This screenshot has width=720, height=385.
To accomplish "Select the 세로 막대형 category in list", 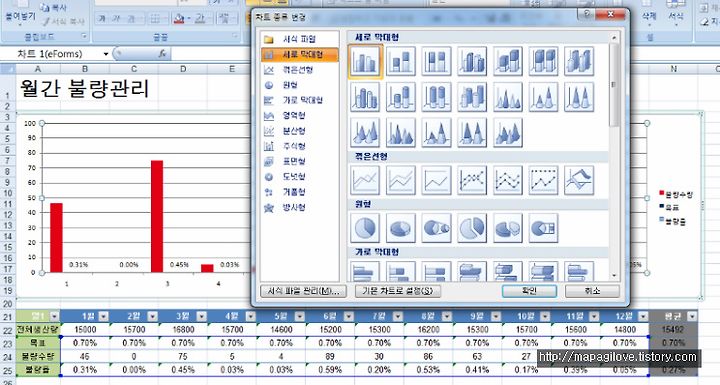I will [299, 55].
